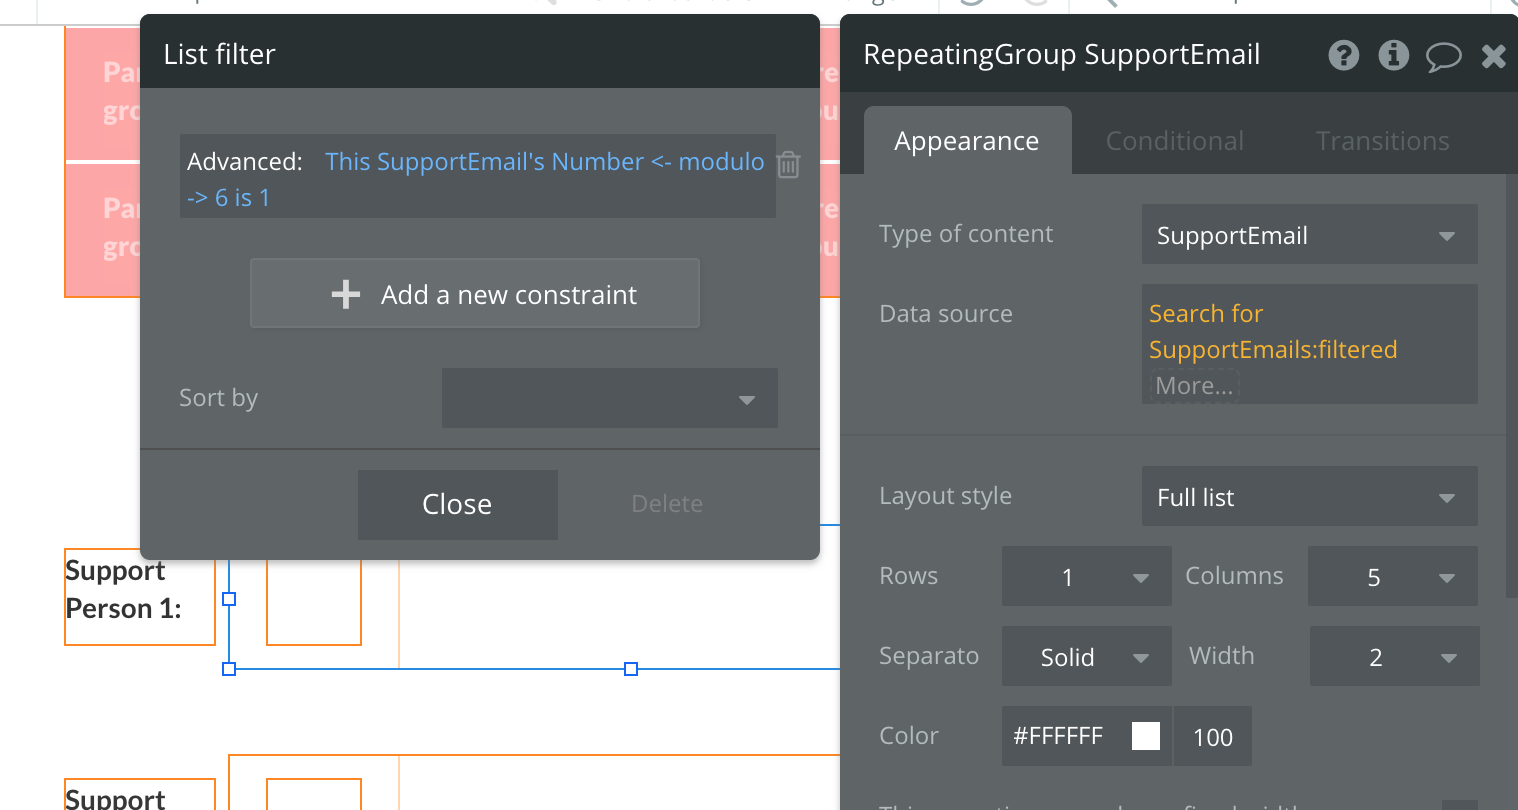Open the help question mark icon
The image size is (1518, 810).
pyautogui.click(x=1343, y=55)
